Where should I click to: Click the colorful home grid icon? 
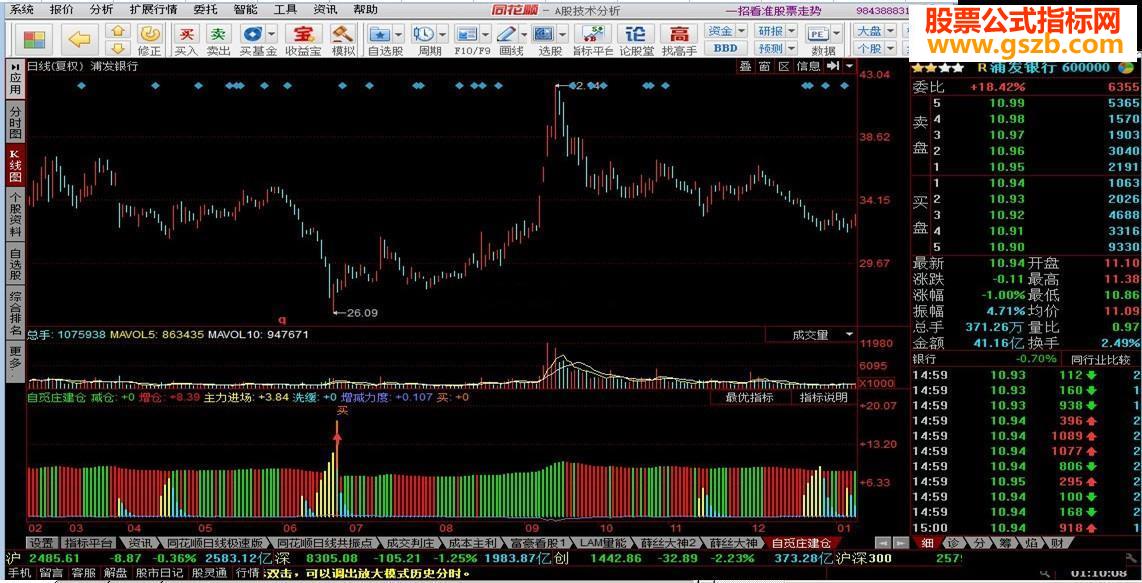(x=34, y=39)
